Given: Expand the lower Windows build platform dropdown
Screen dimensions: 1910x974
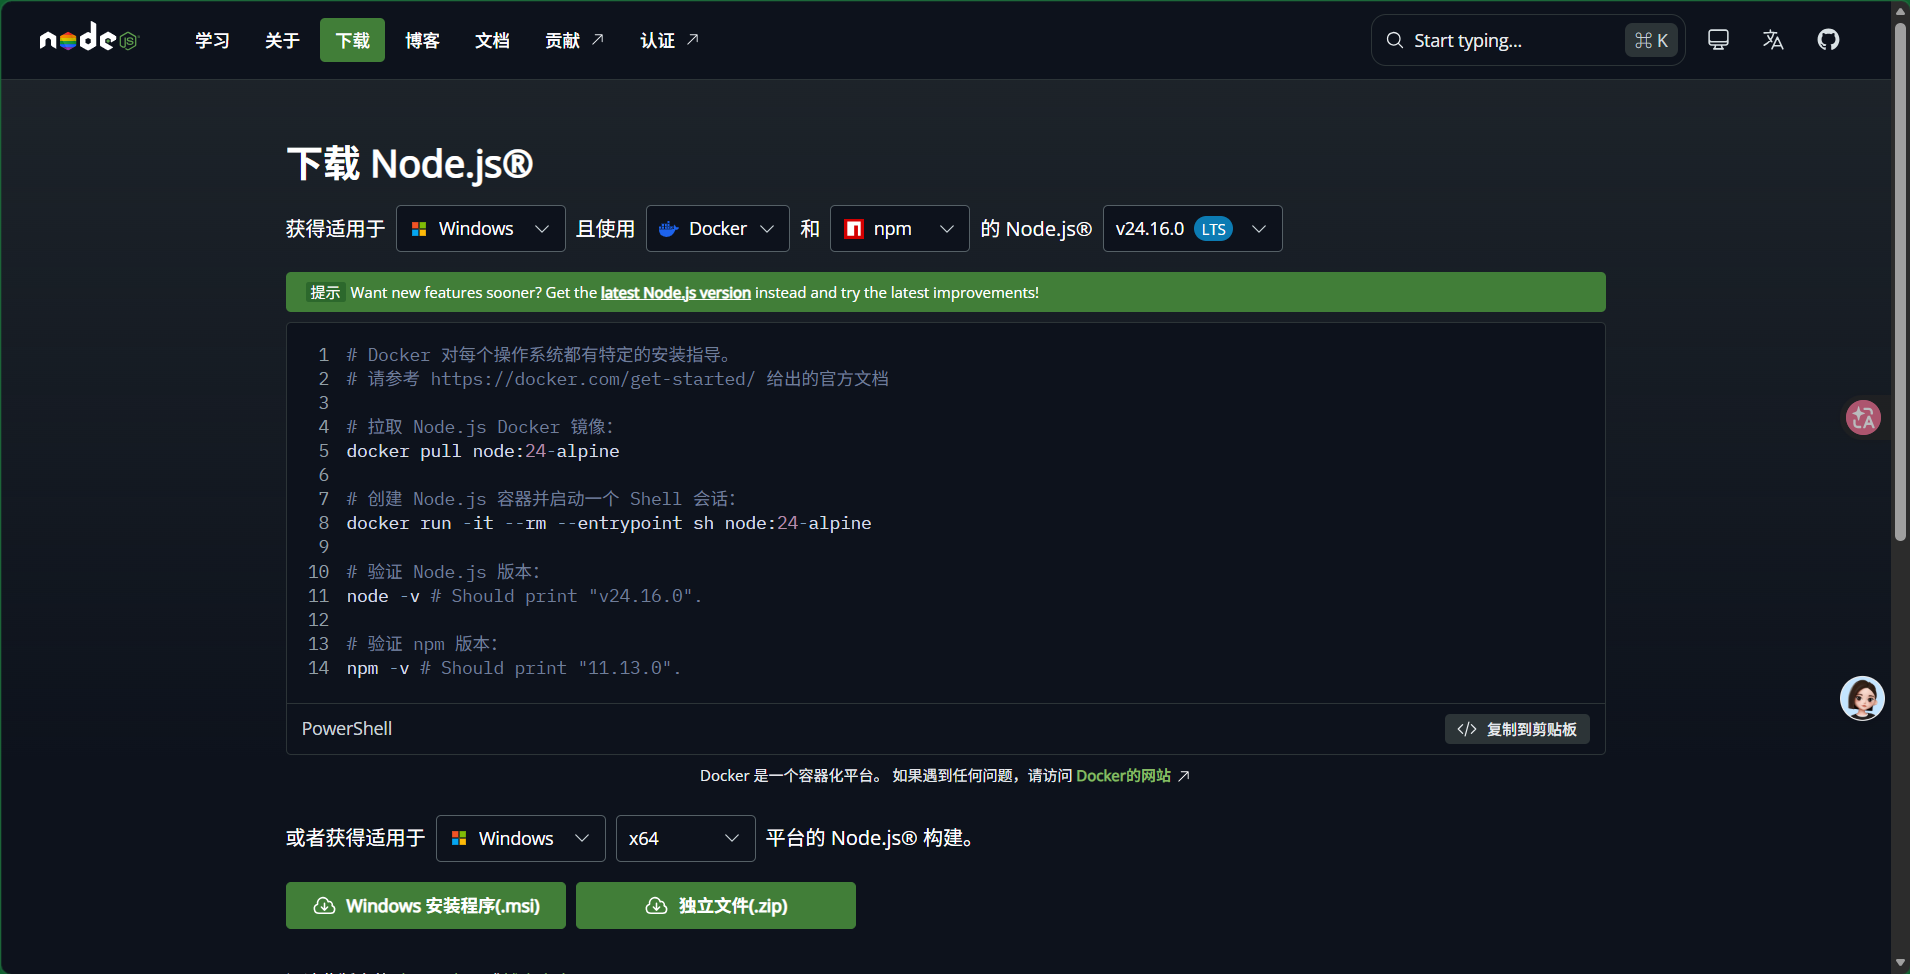Looking at the screenshot, I should (521, 838).
